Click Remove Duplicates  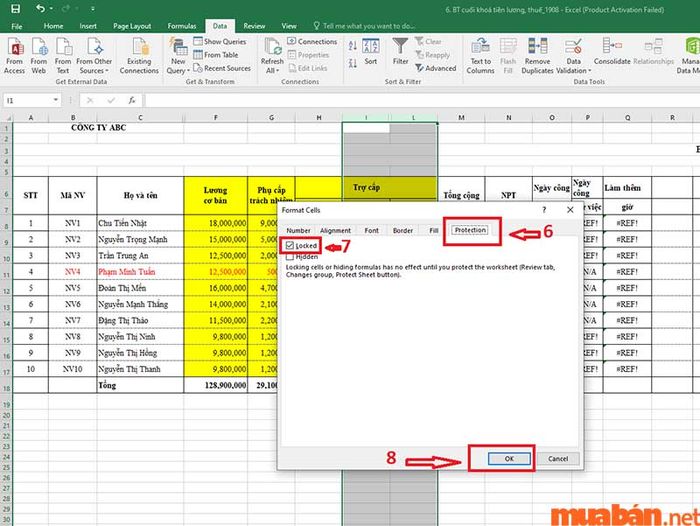(x=538, y=56)
